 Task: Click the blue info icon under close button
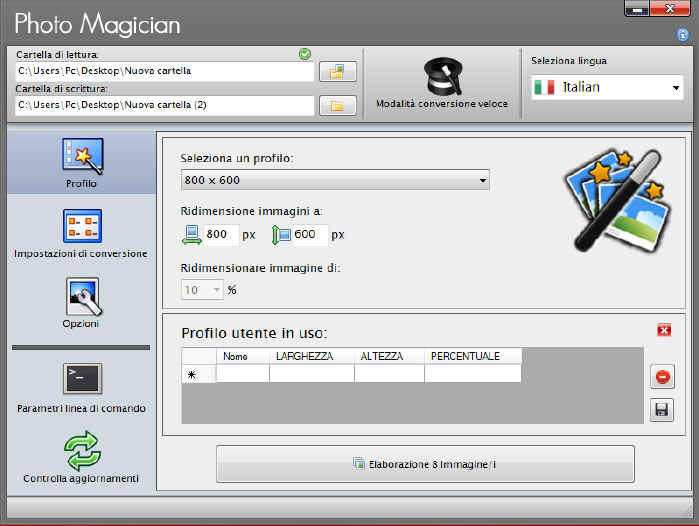point(683,35)
